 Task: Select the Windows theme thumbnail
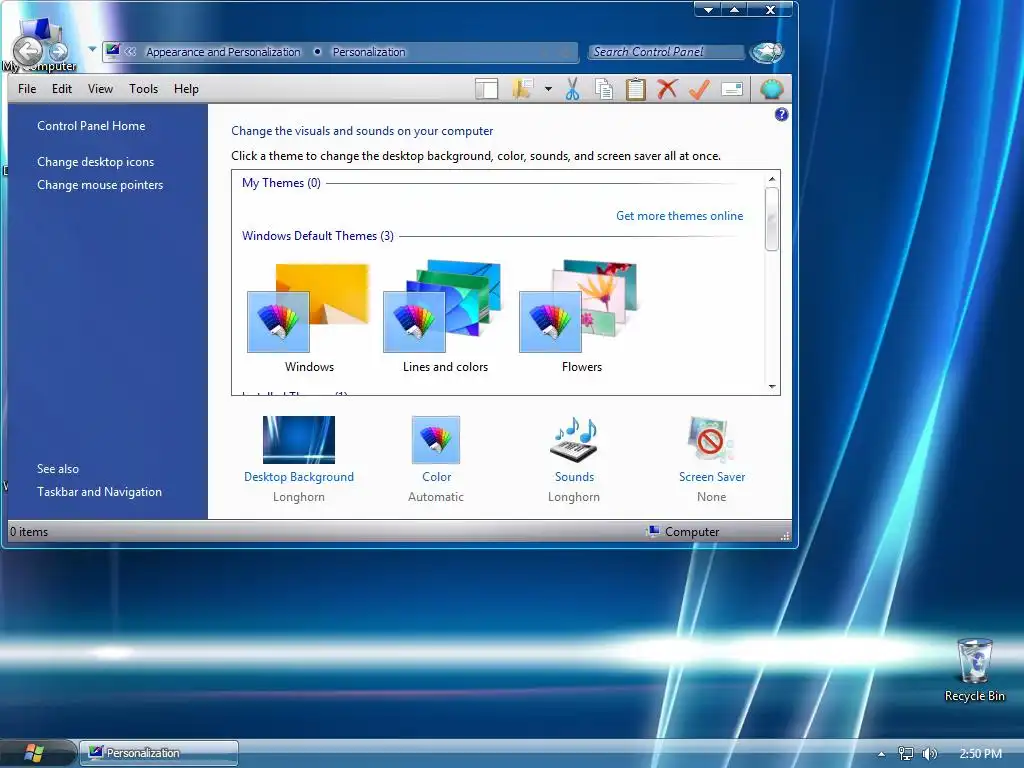309,317
